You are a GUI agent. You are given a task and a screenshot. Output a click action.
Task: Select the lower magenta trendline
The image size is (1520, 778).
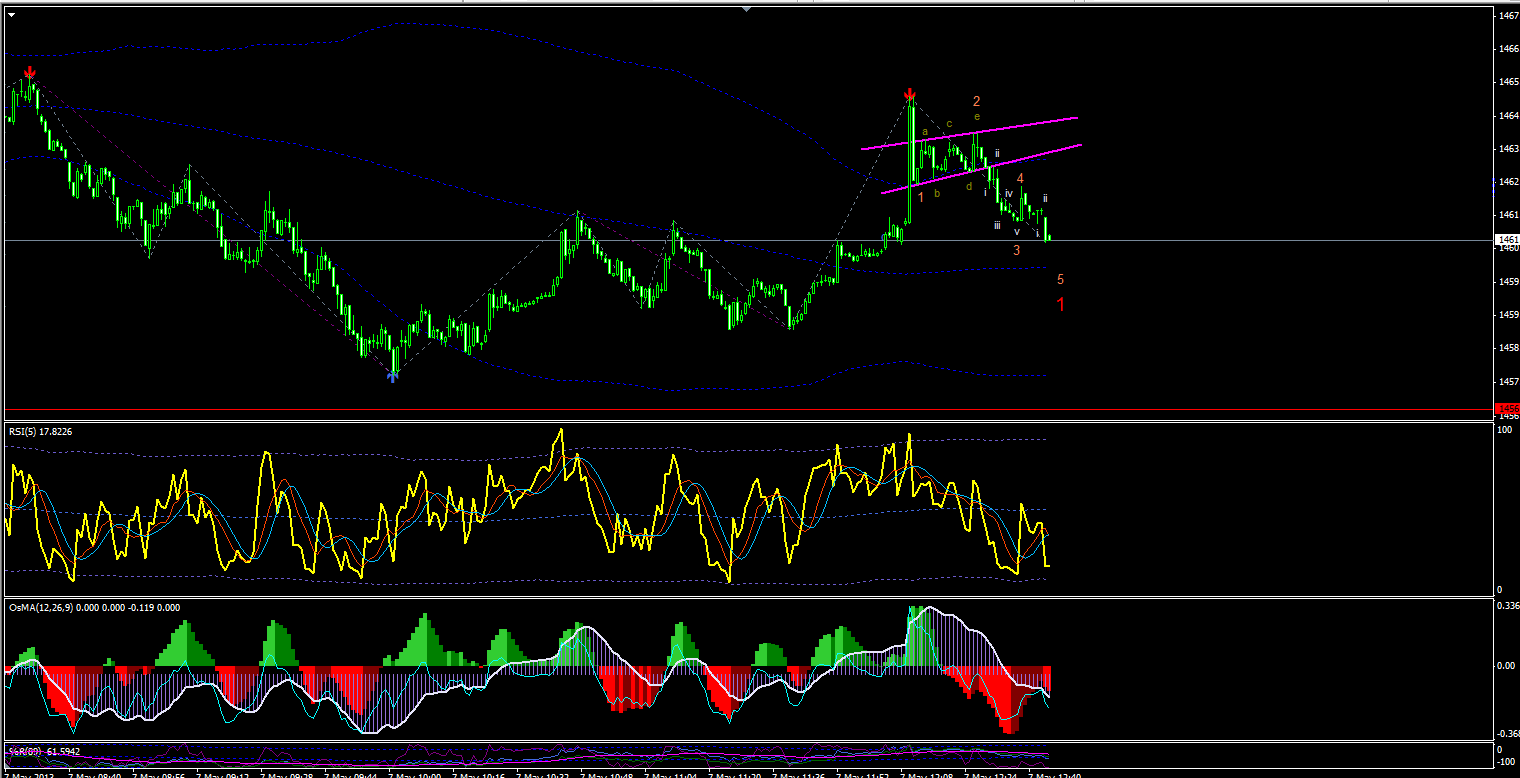981,169
